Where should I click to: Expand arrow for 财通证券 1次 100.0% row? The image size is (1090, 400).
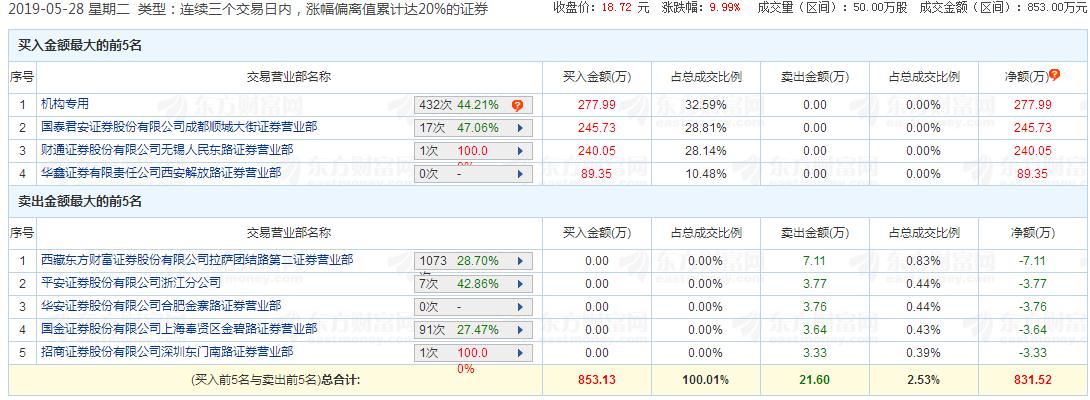click(x=518, y=151)
